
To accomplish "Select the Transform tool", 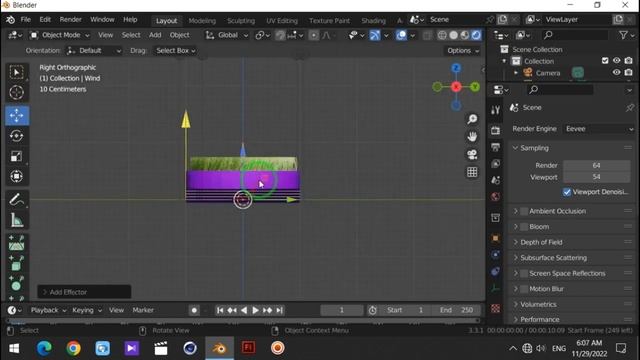I will [x=17, y=176].
